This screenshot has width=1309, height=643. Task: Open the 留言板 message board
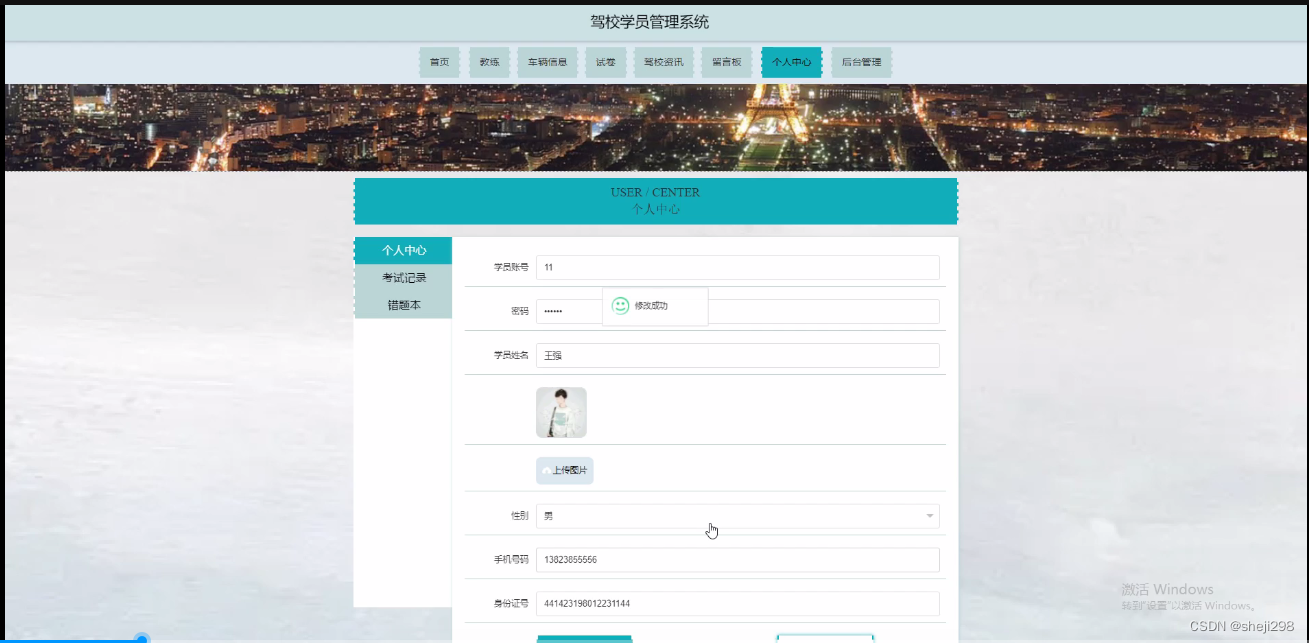[x=726, y=61]
